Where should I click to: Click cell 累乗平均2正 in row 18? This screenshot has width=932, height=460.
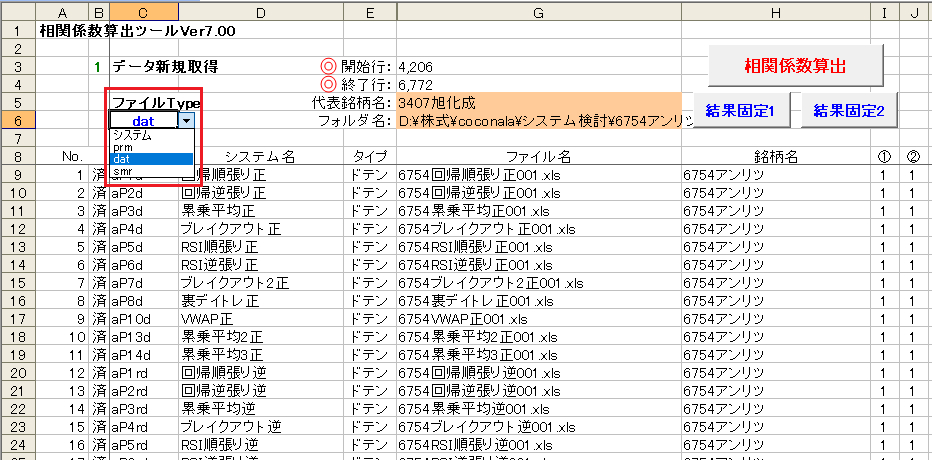coord(260,338)
